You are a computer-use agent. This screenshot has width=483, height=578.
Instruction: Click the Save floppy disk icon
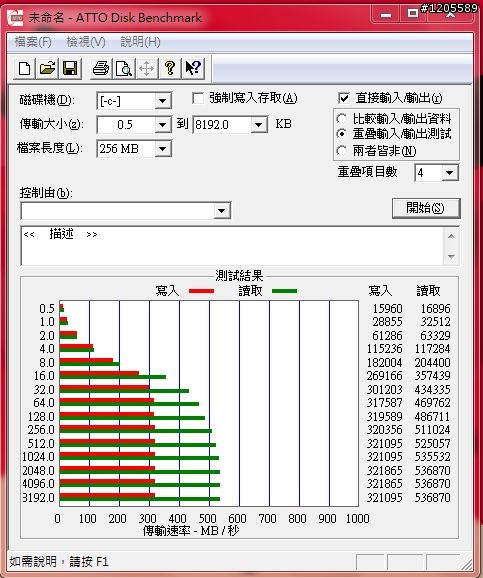70,68
